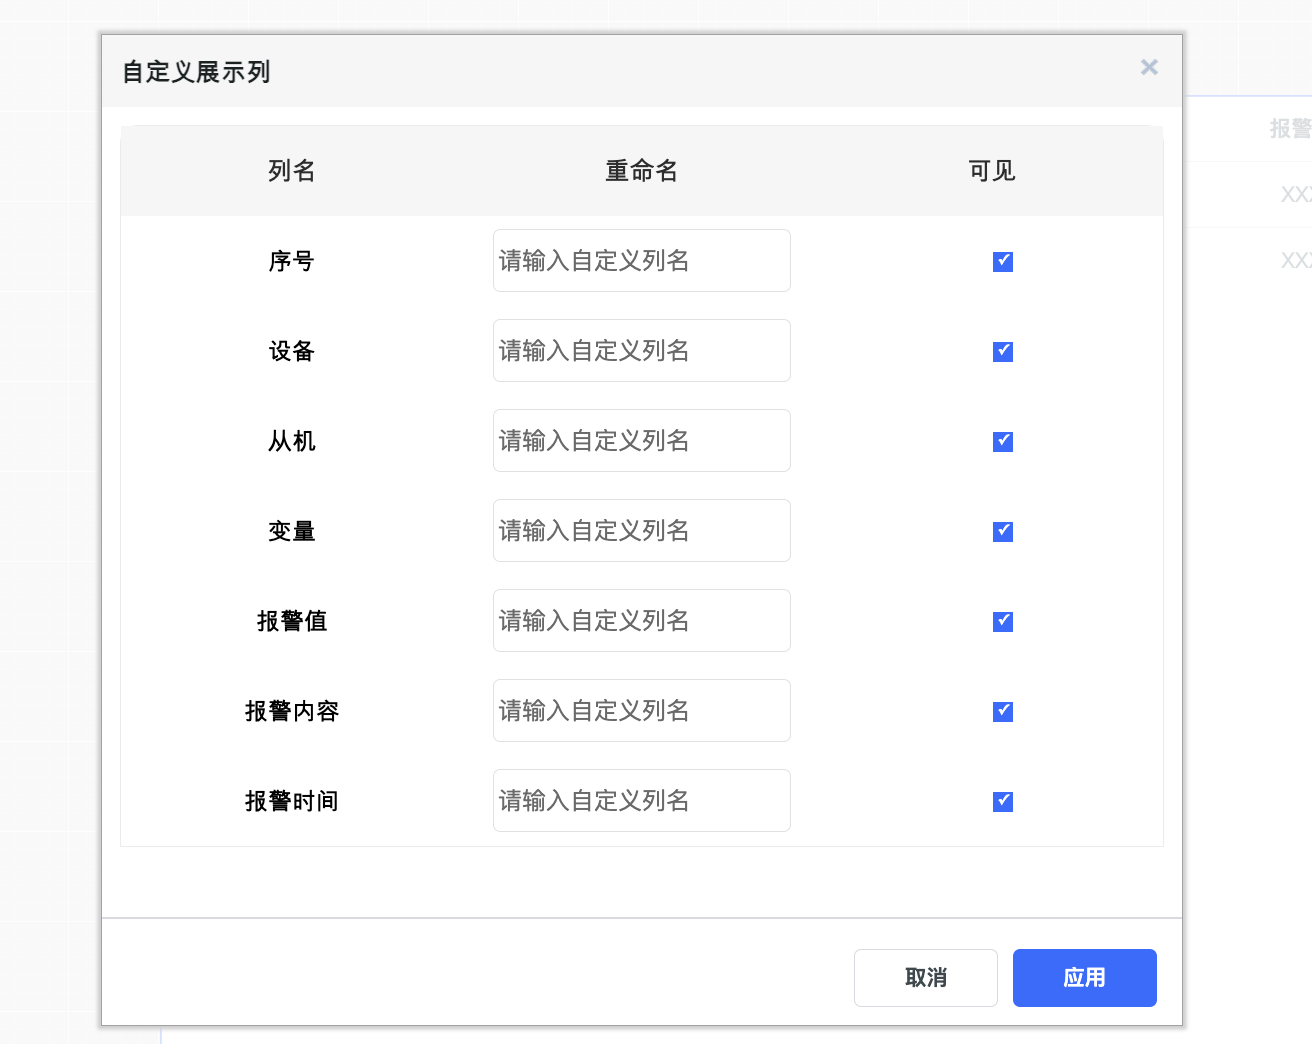Click the 报警内容 rename field
The height and width of the screenshot is (1044, 1312).
point(642,711)
